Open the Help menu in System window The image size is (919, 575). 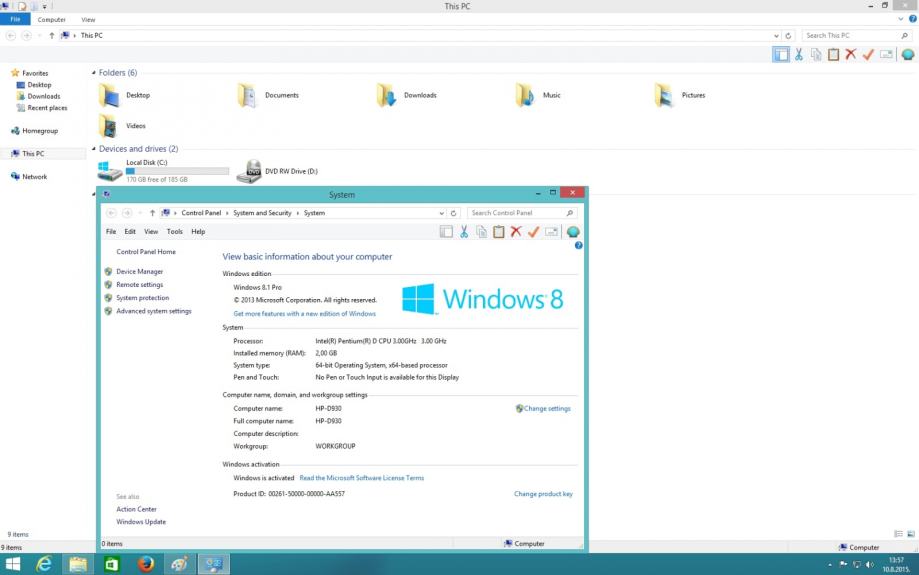pyautogui.click(x=198, y=232)
